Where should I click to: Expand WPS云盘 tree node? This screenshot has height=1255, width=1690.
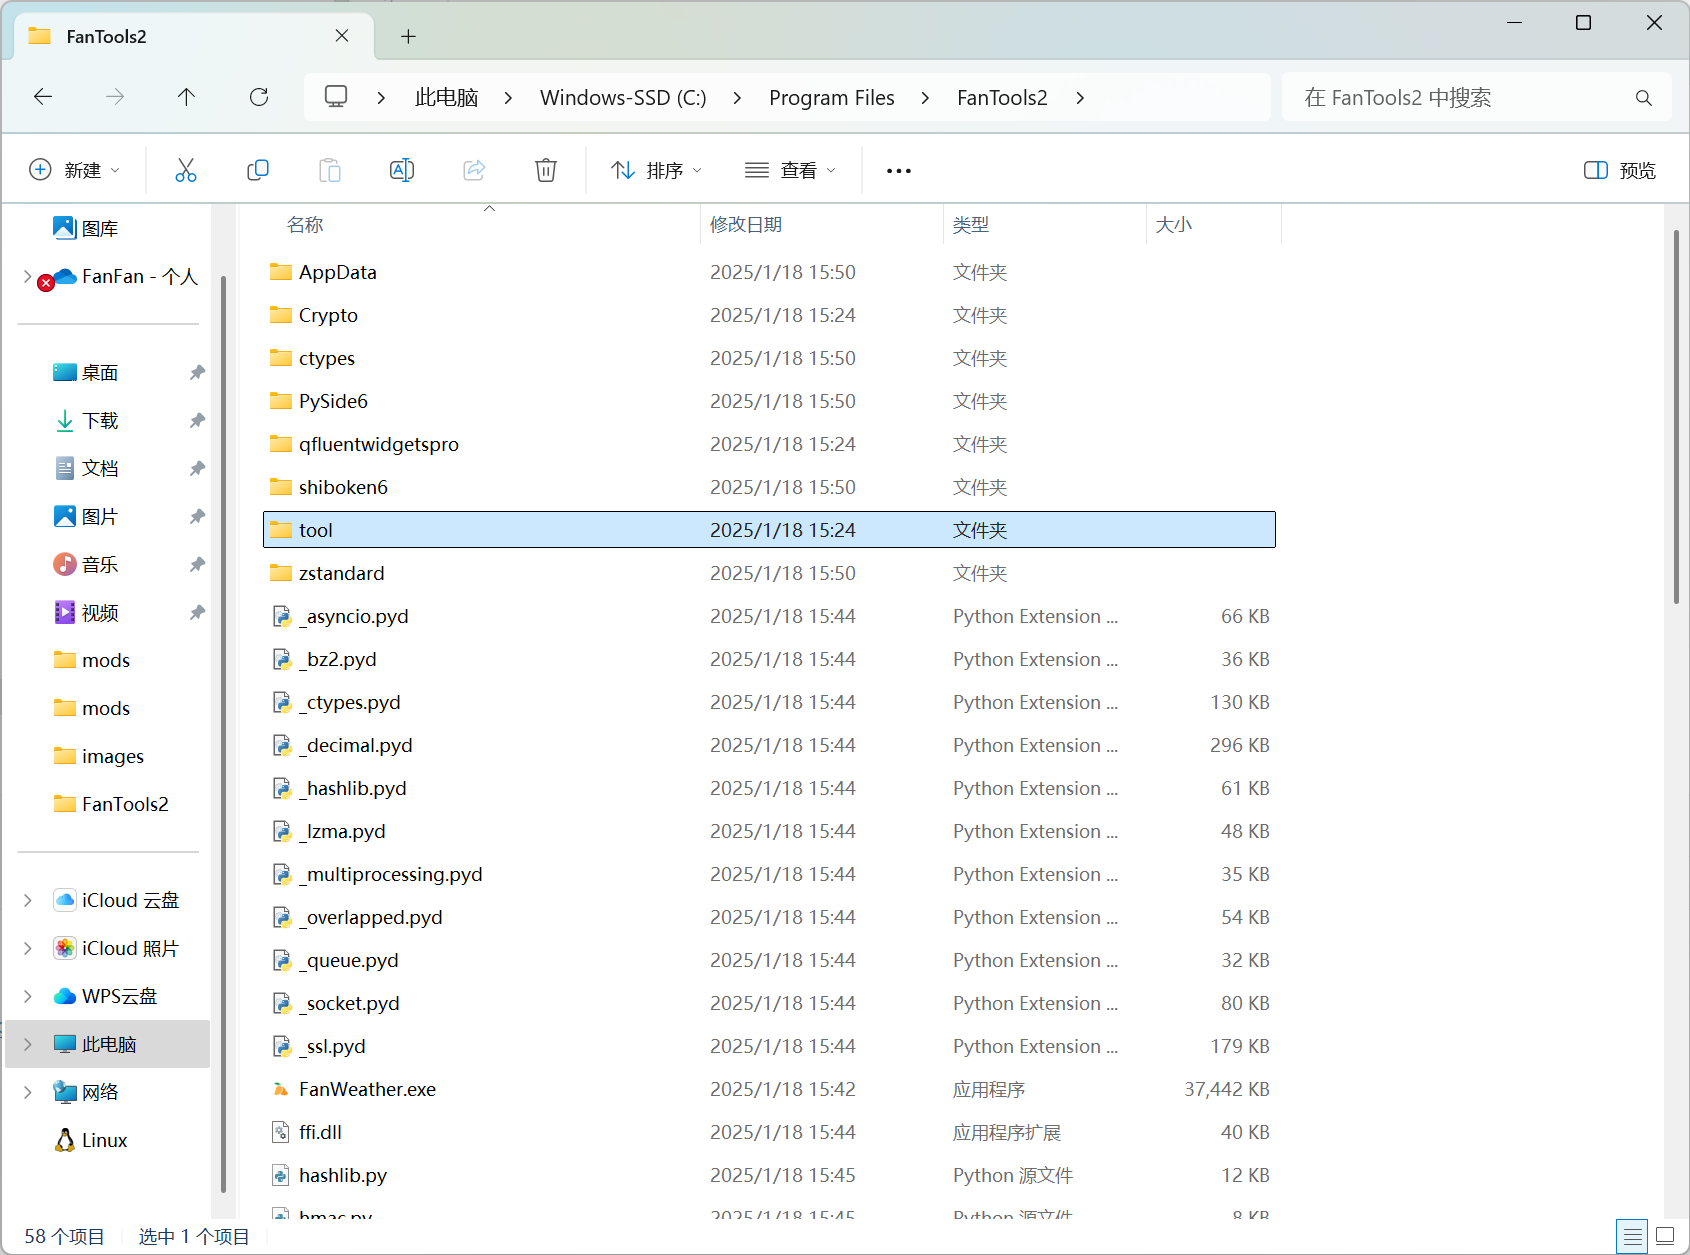coord(27,996)
